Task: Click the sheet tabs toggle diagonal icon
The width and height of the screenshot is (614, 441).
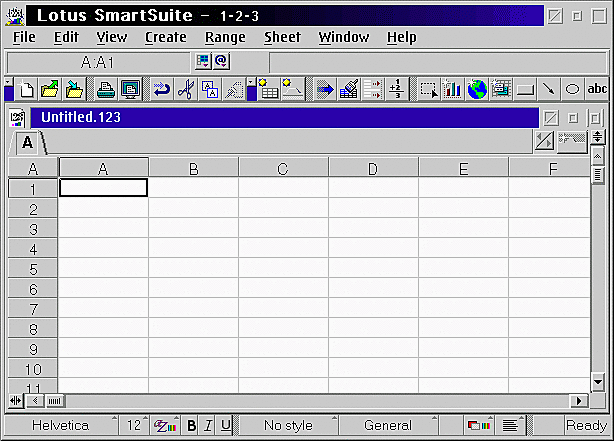Action: (x=544, y=141)
